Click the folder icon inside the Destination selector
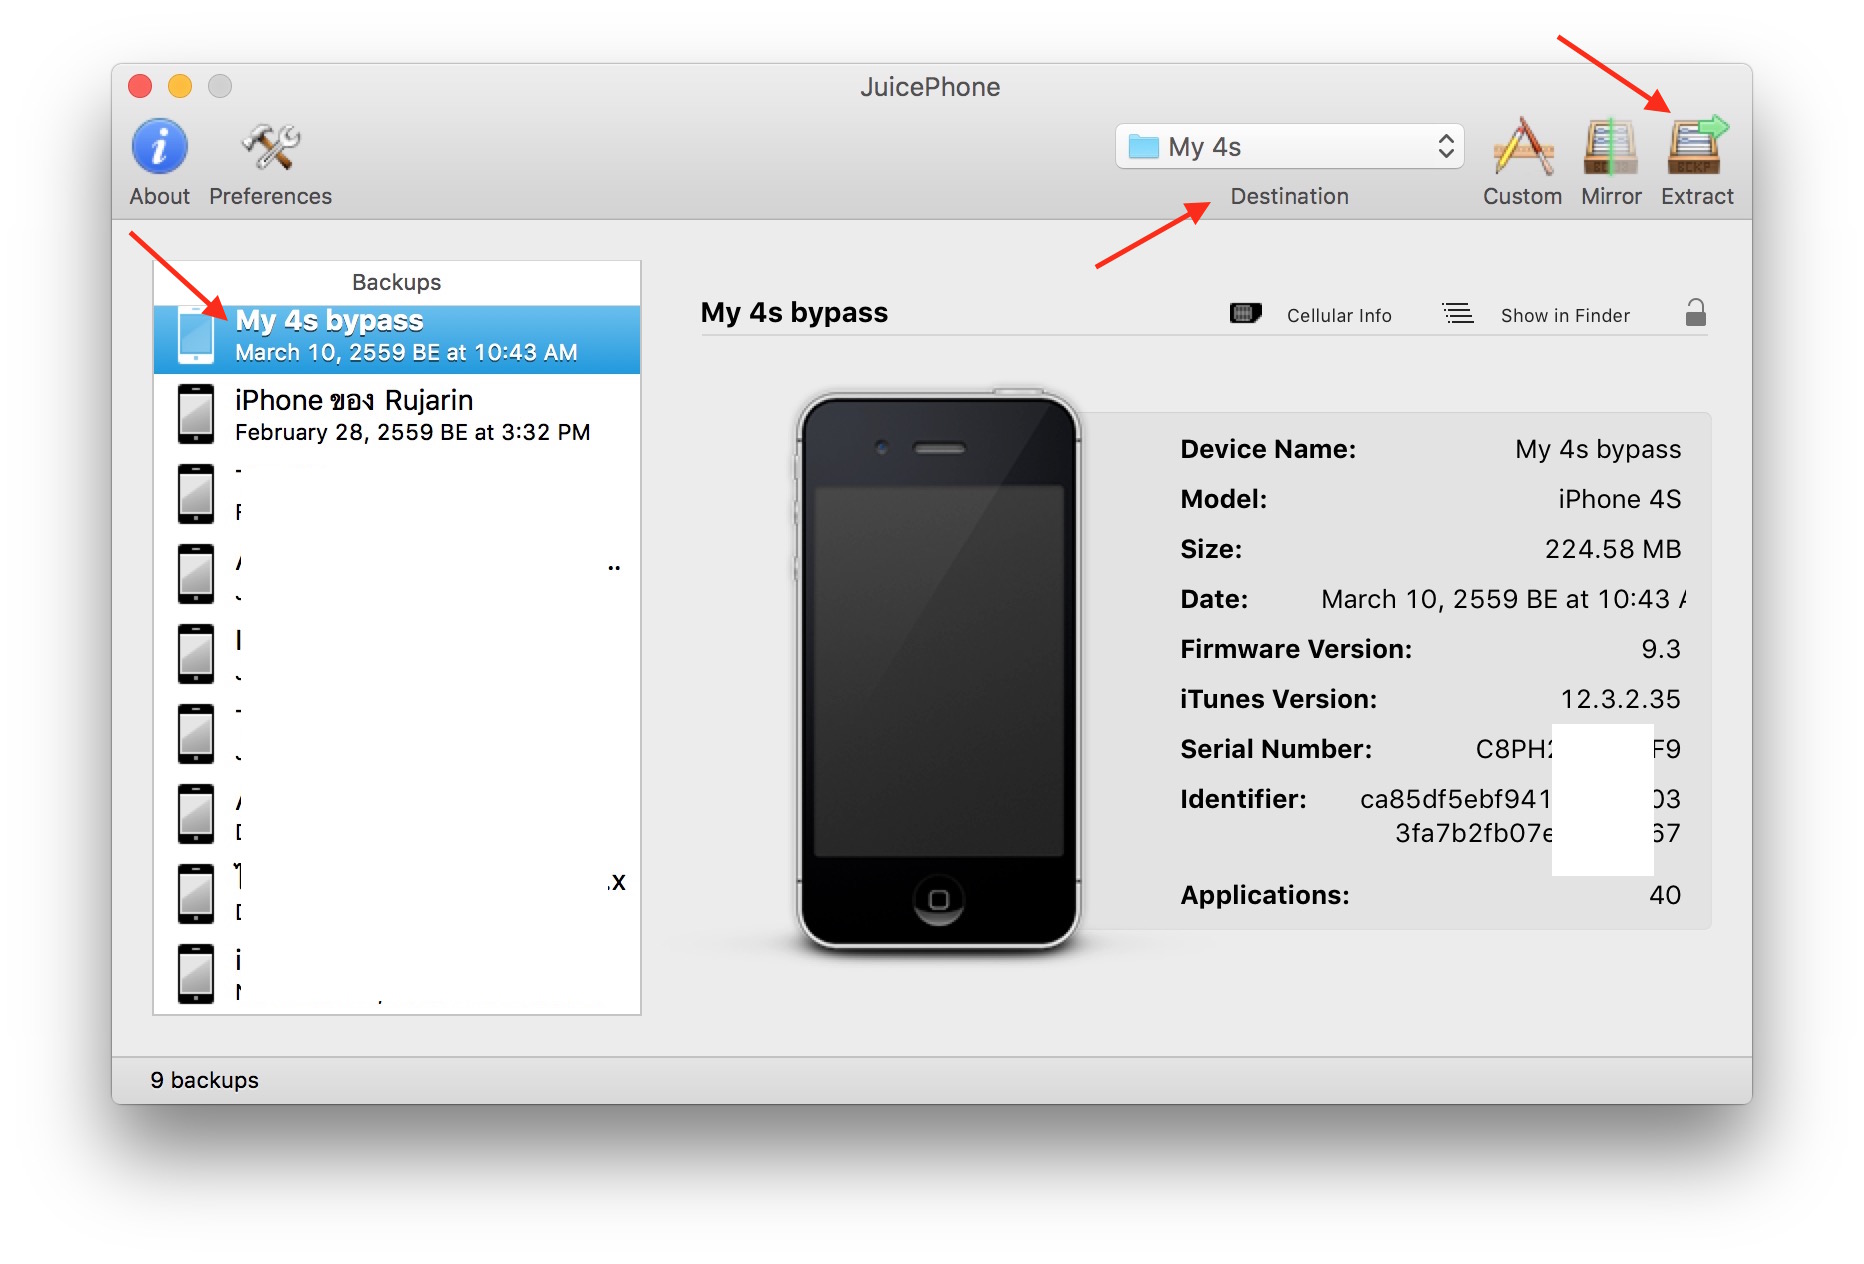Viewport: 1864px width, 1264px height. [x=1143, y=146]
